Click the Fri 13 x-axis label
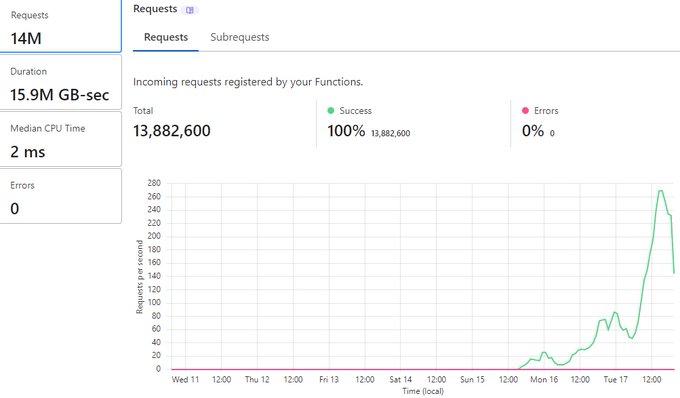The height and width of the screenshot is (398, 680). [329, 379]
